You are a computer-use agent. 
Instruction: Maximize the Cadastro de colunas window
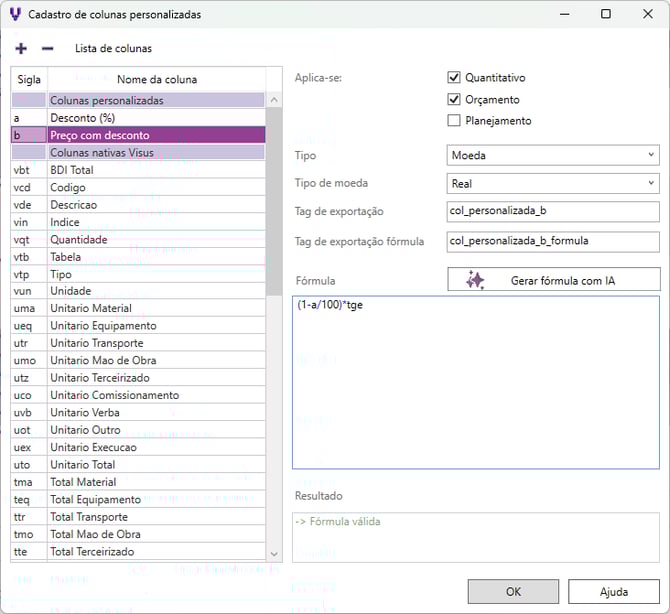[606, 14]
